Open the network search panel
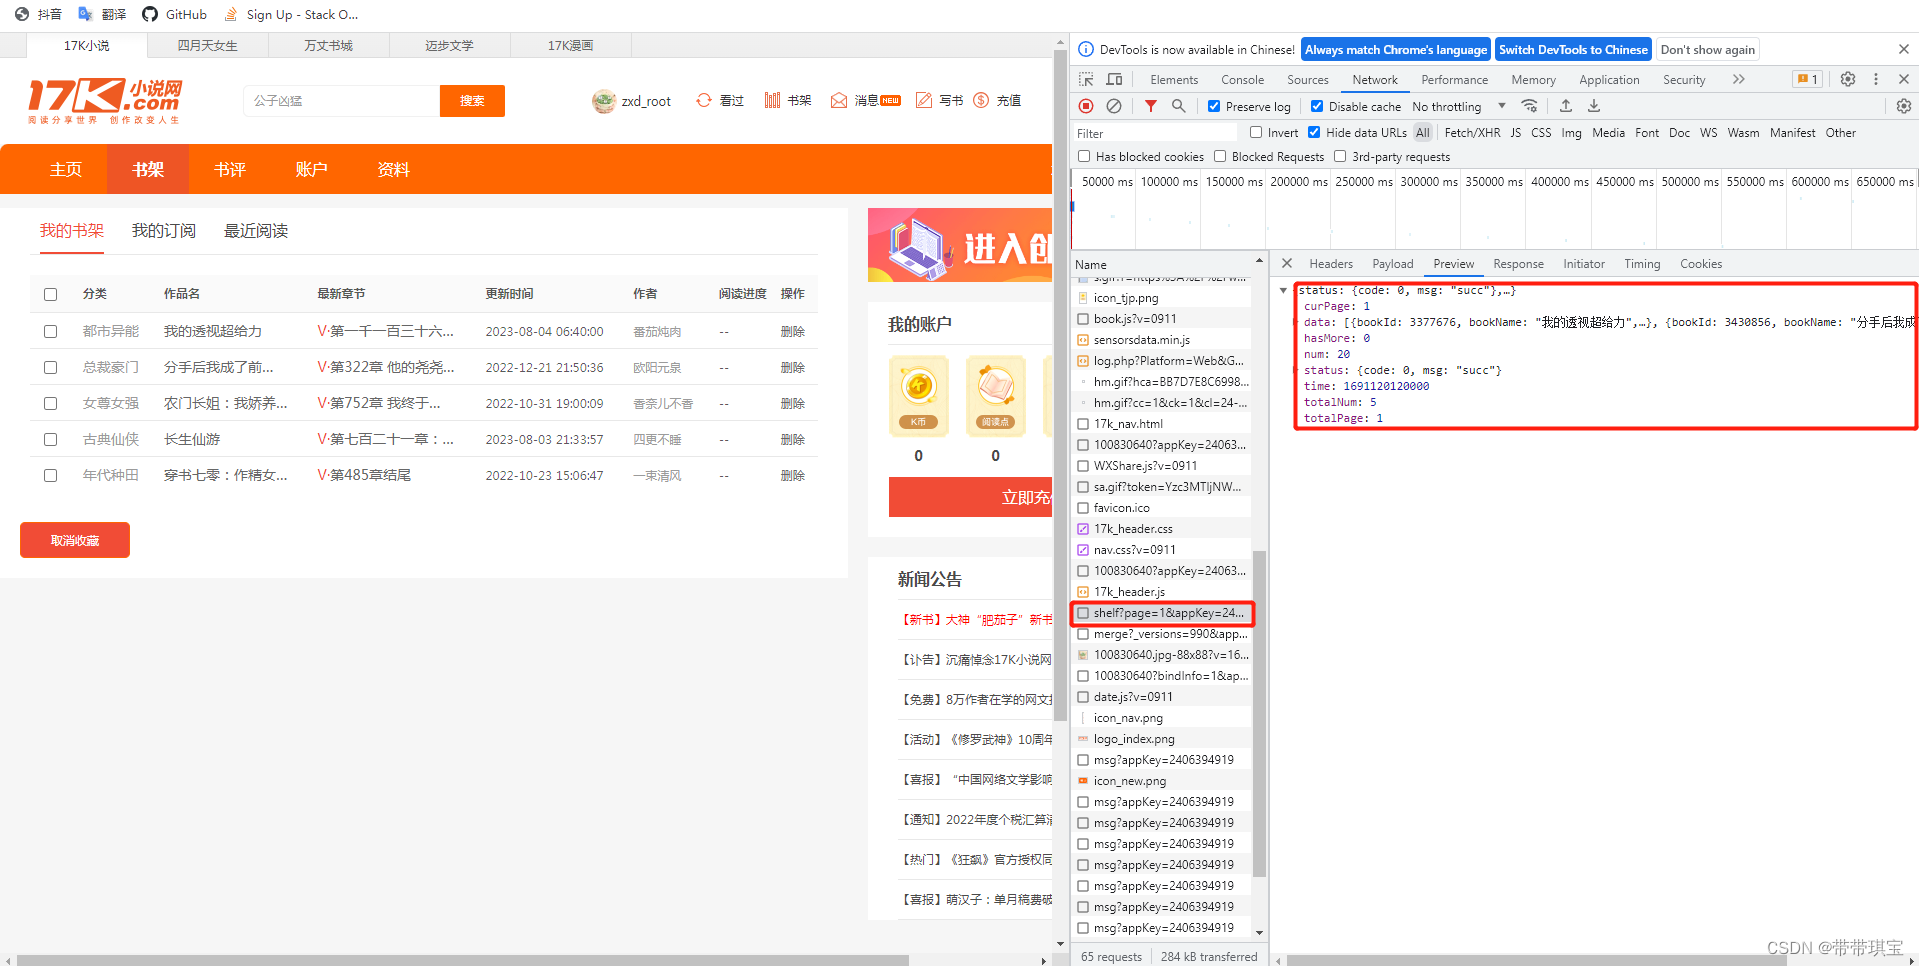The image size is (1919, 966). (1179, 106)
